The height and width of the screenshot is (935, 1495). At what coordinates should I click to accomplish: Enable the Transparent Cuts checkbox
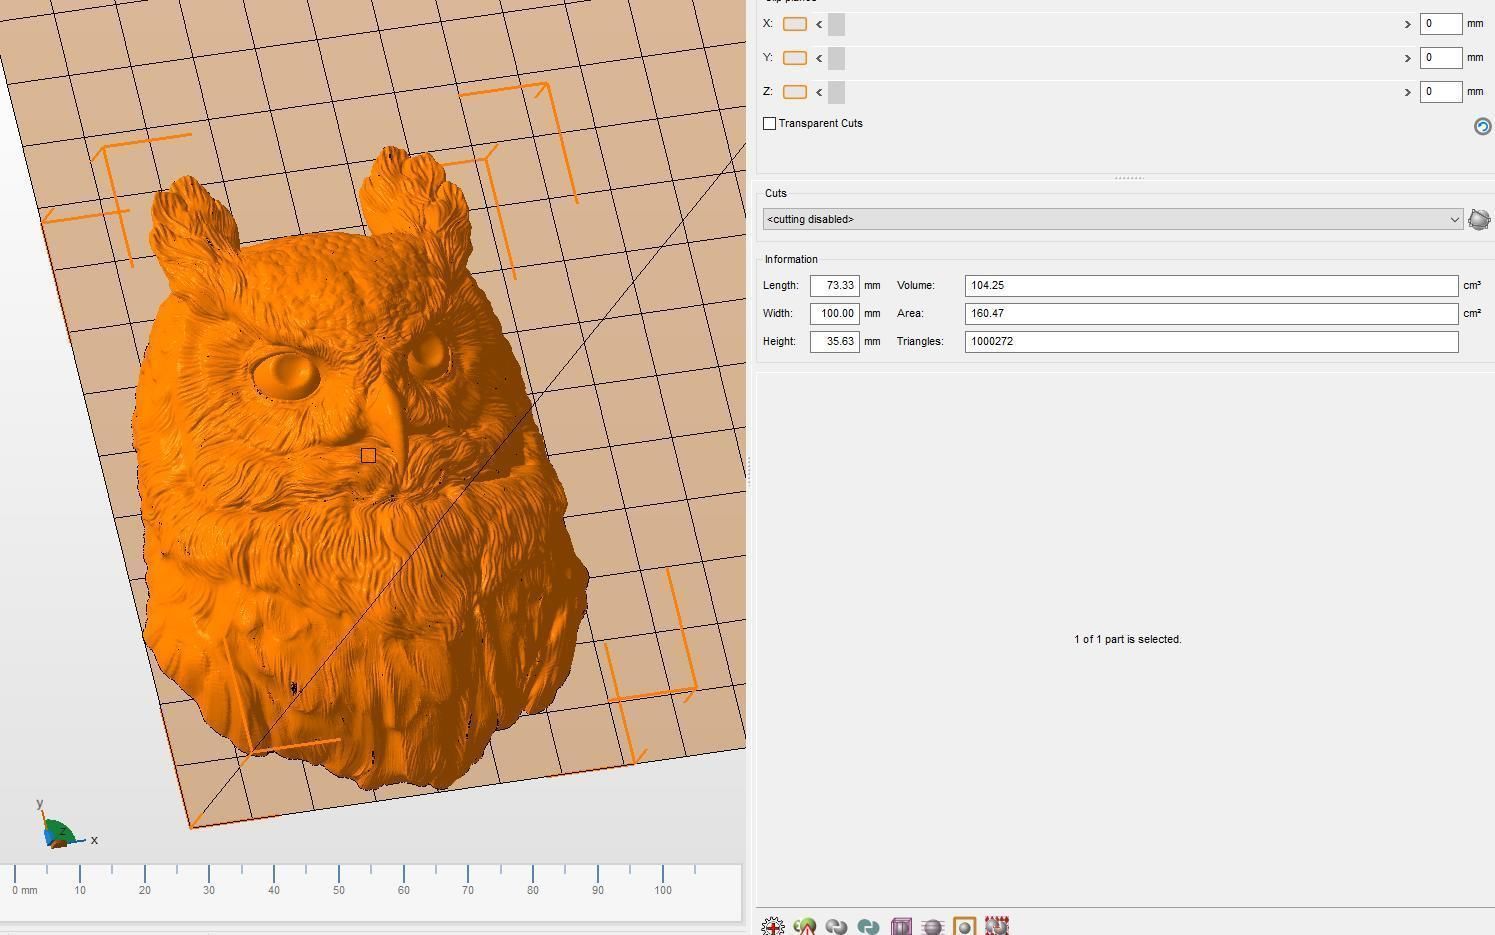pyautogui.click(x=769, y=123)
